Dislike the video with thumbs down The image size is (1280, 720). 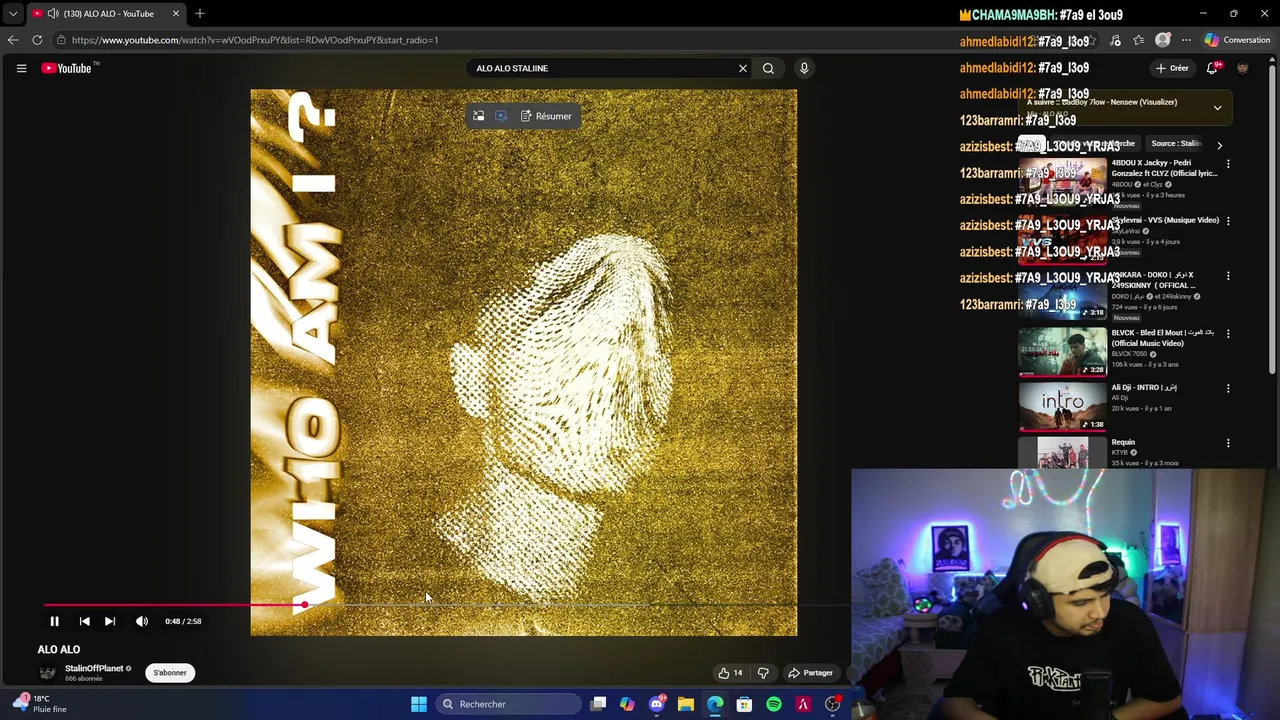pos(763,673)
